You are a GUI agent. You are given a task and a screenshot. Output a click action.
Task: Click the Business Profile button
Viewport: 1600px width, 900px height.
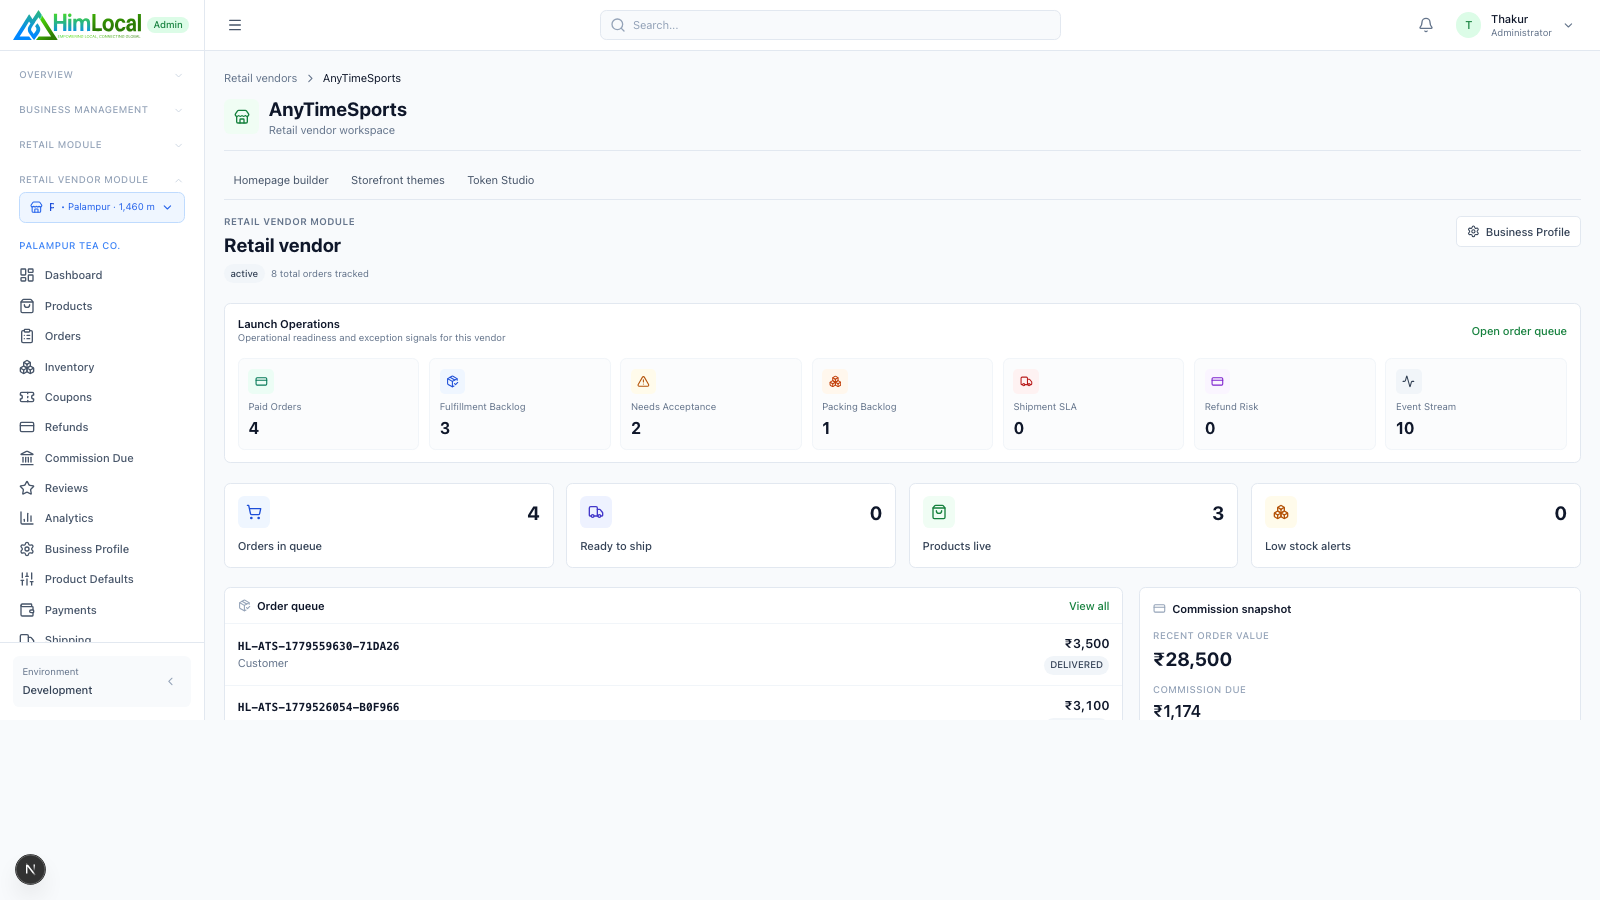coord(1518,232)
